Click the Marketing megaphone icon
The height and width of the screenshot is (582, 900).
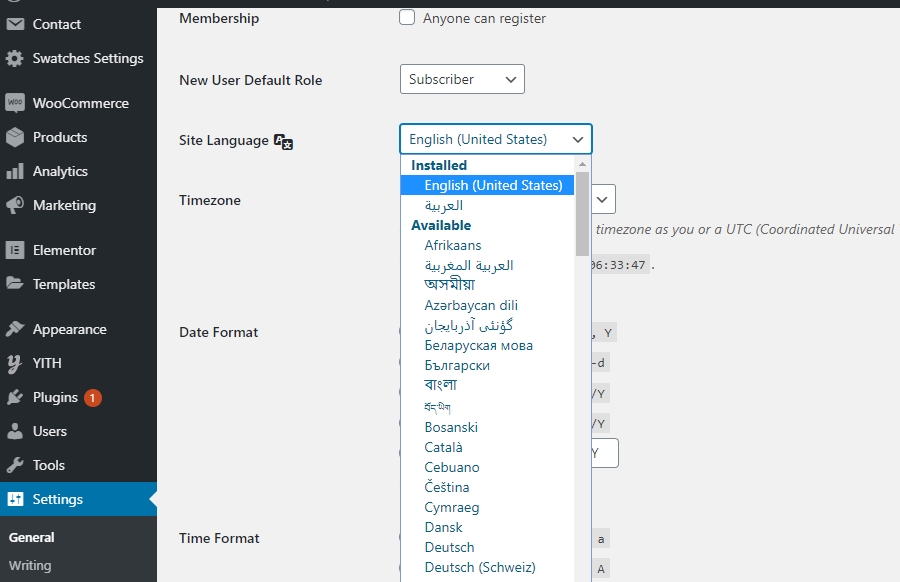15,205
